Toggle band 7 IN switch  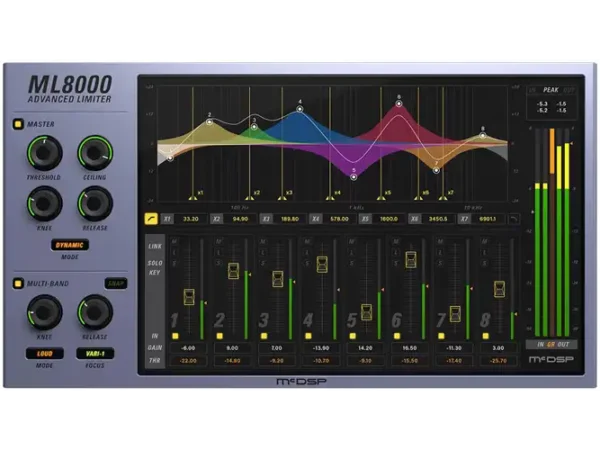[x=441, y=336]
